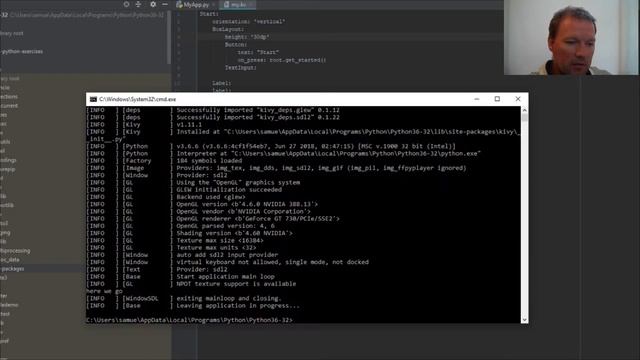Viewport: 640px width, 360px height.
Task: Select the multiprocessing folder in project tree
Action: click(15, 251)
